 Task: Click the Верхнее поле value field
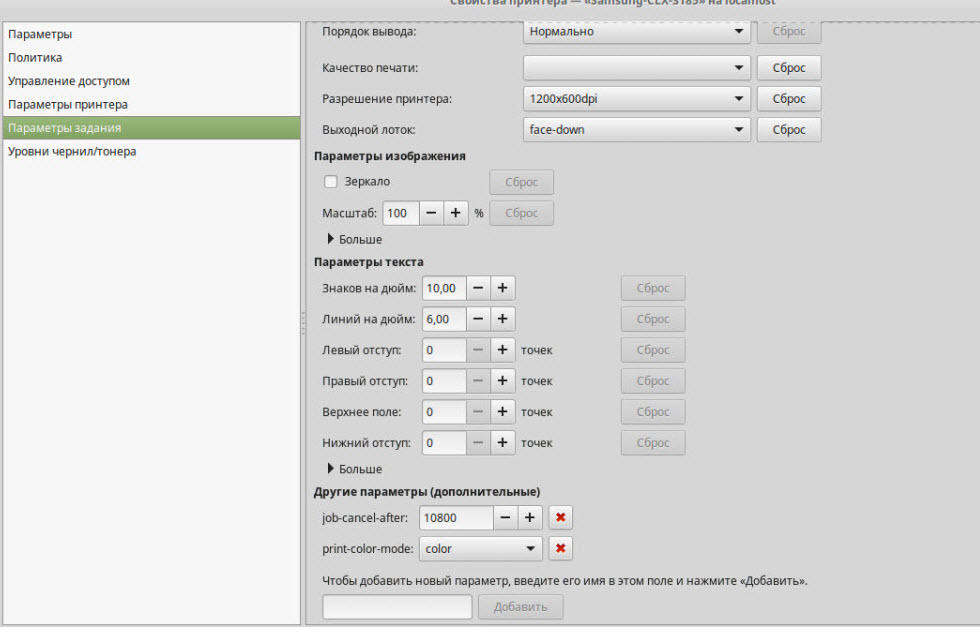(x=444, y=412)
